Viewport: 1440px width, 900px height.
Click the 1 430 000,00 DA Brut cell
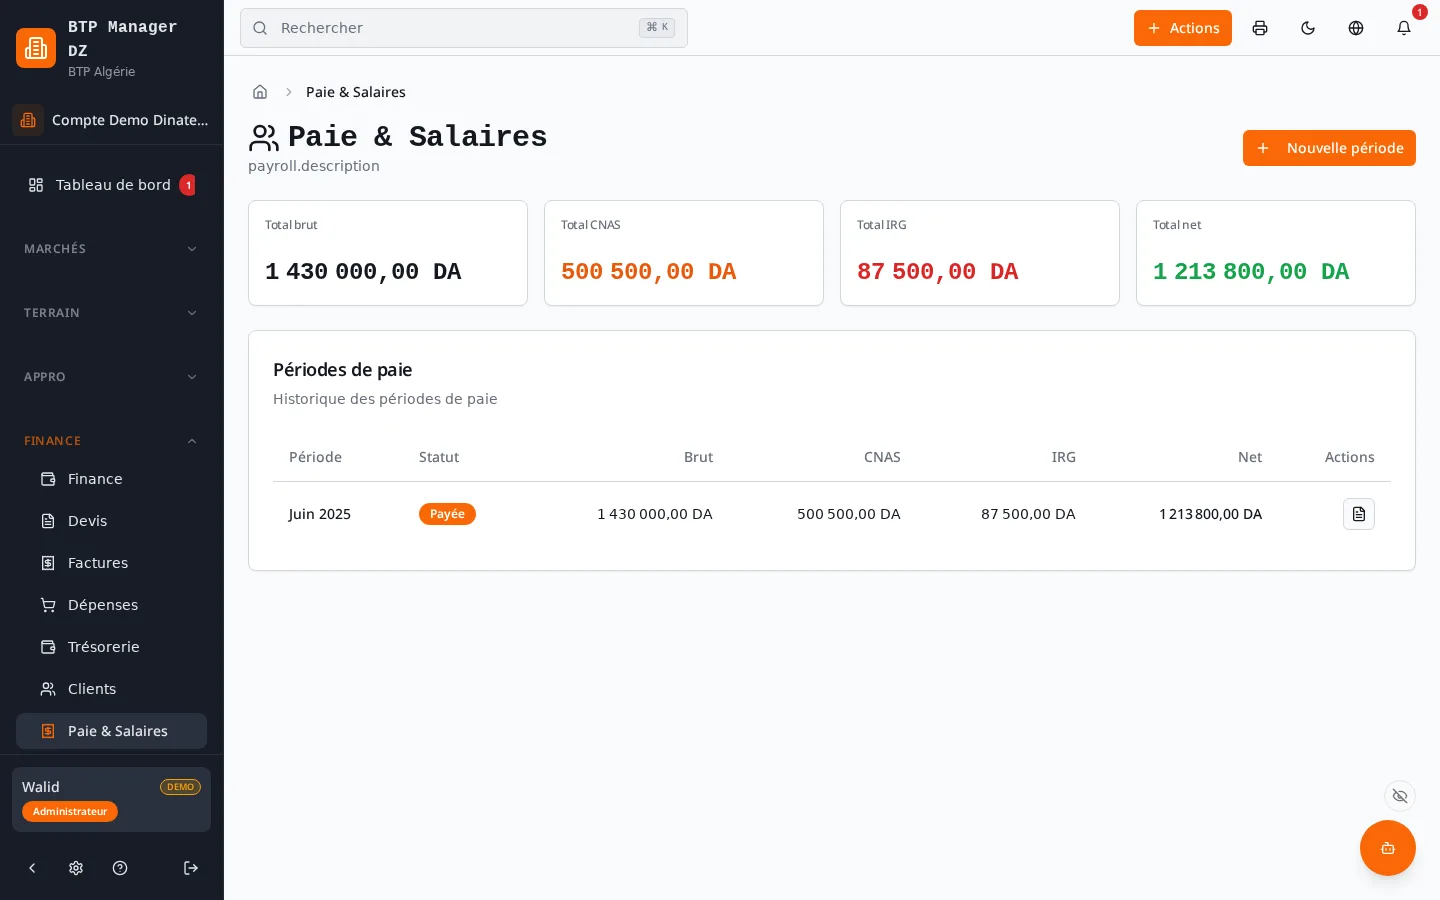click(655, 514)
